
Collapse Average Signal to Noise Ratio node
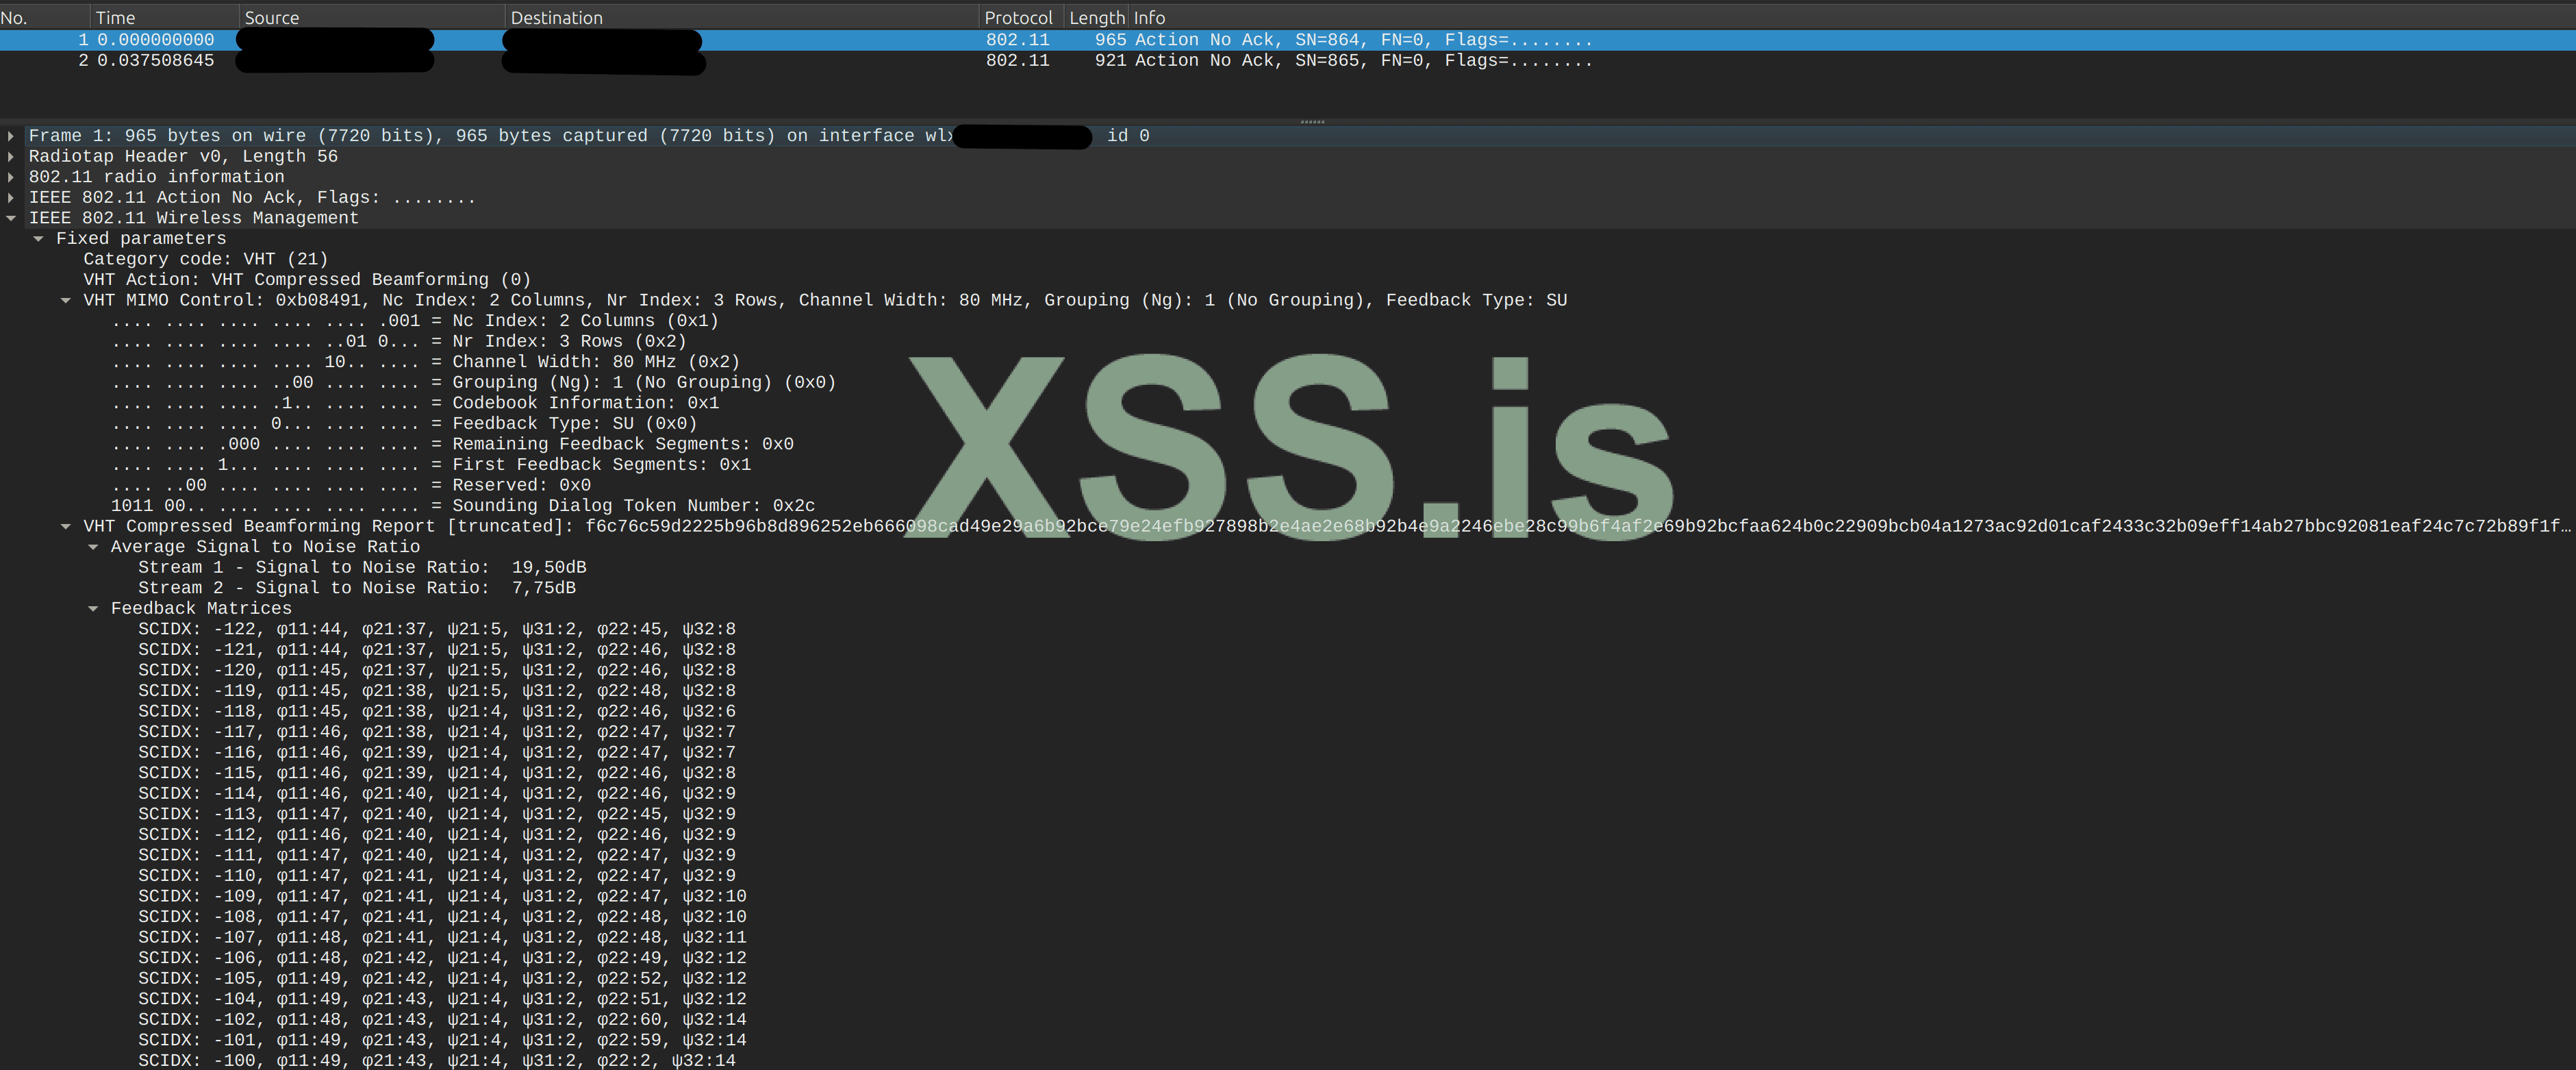(x=93, y=547)
